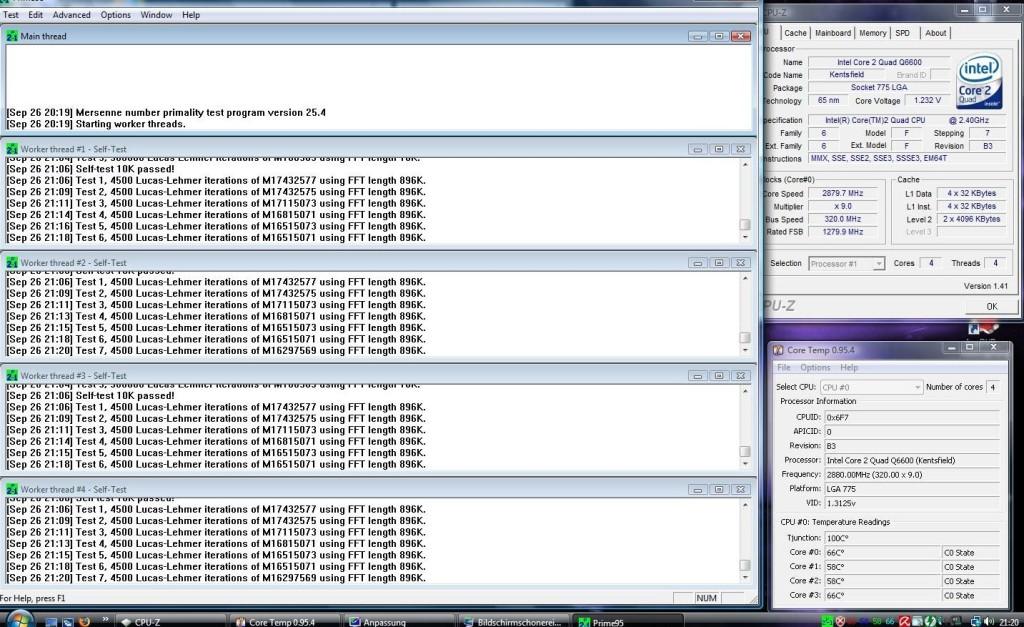Switch to CPU-Z via the taskbar button

pyautogui.click(x=172, y=622)
